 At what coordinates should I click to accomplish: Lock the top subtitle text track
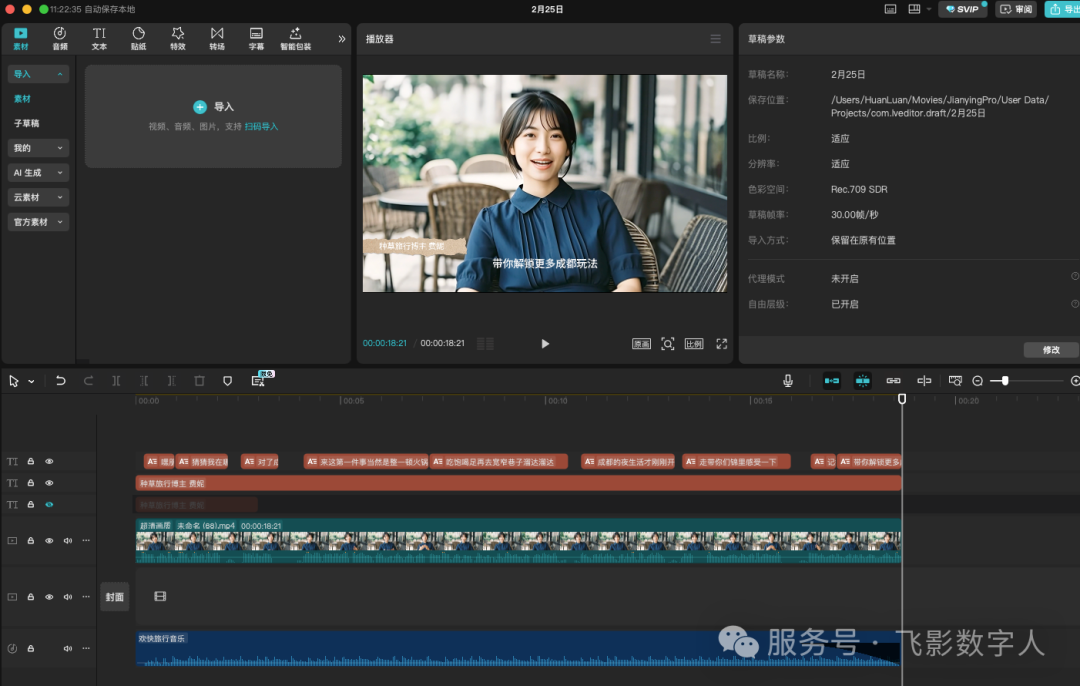coord(31,462)
